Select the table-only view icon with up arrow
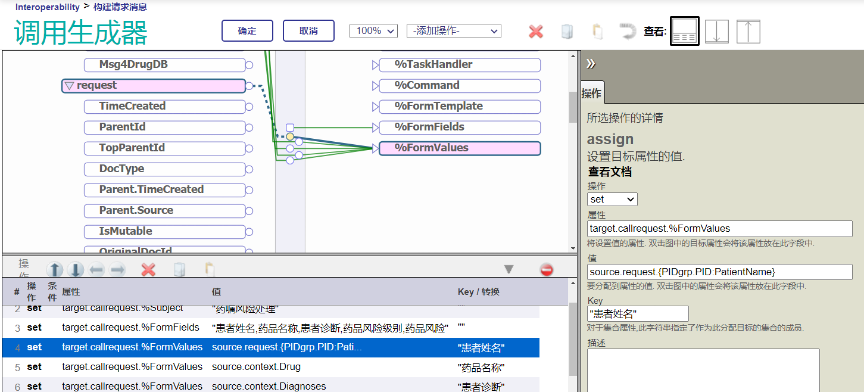Image resolution: width=864 pixels, height=392 pixels. click(748, 32)
